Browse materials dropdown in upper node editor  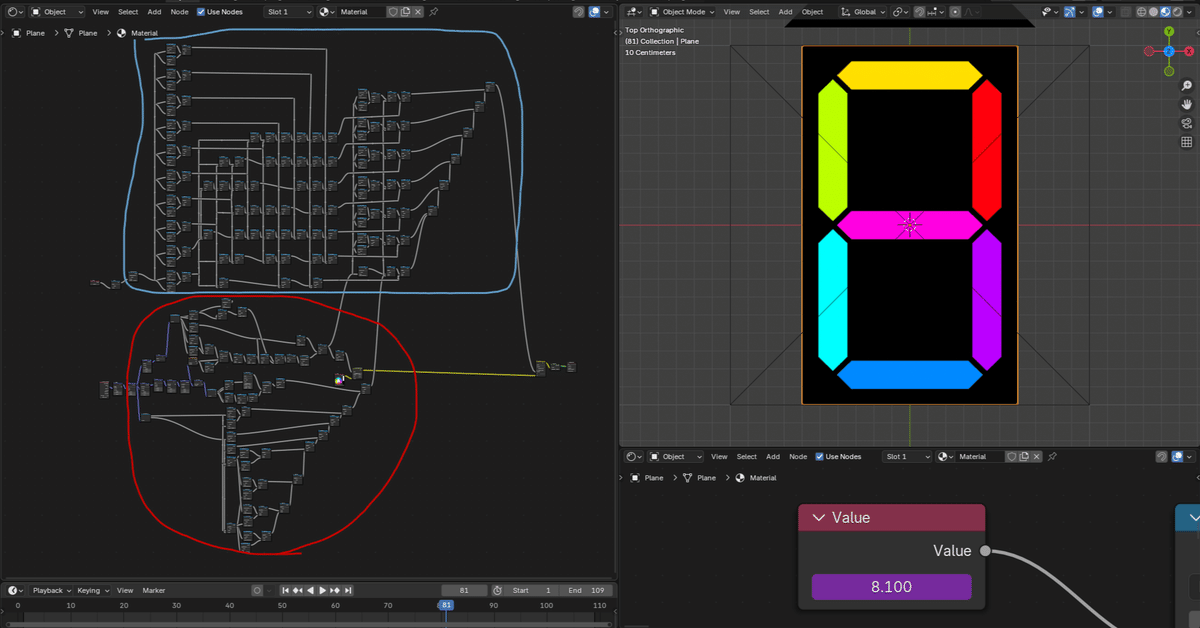(329, 12)
